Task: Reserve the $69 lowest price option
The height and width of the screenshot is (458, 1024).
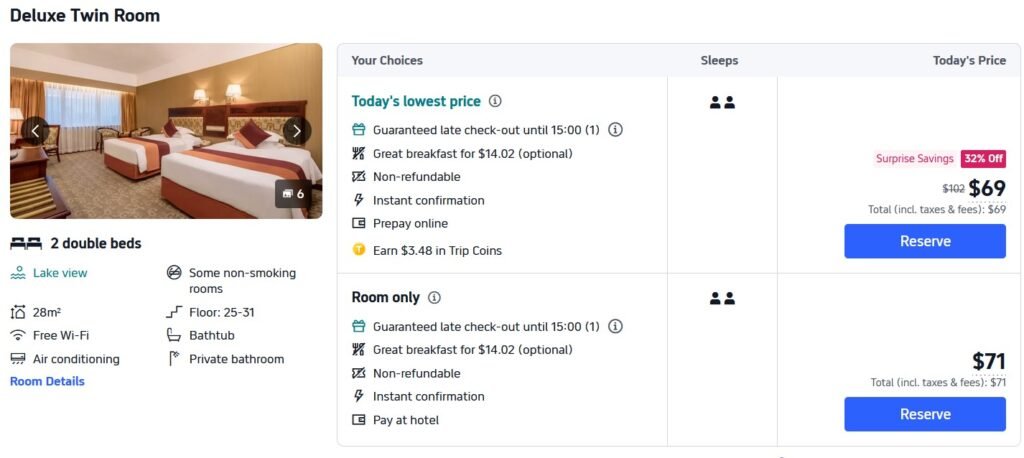Action: [x=925, y=241]
